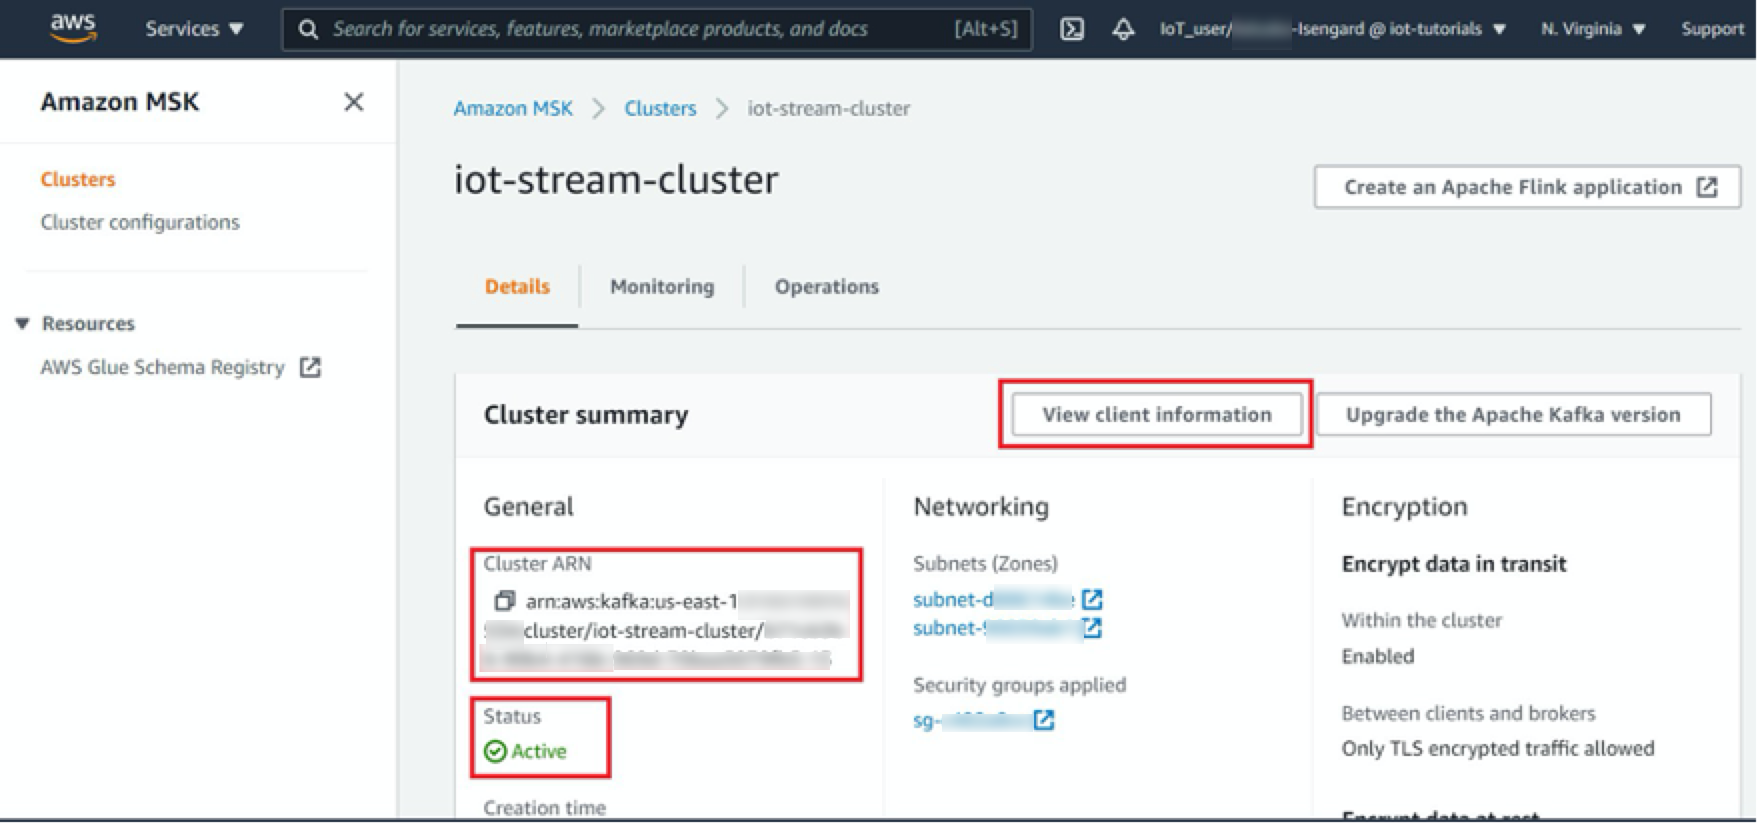The height and width of the screenshot is (824, 1758).
Task: Click external icon beside first subnet
Action: pos(1092,599)
